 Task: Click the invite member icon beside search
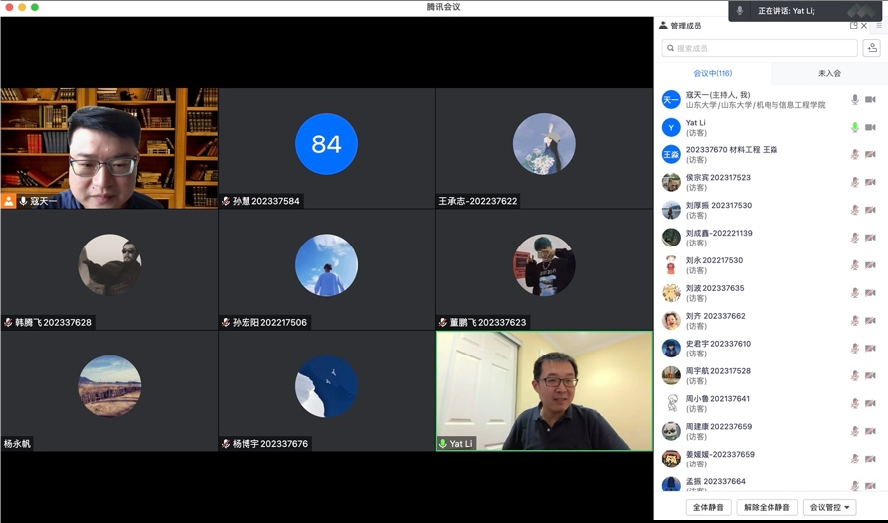coord(872,48)
